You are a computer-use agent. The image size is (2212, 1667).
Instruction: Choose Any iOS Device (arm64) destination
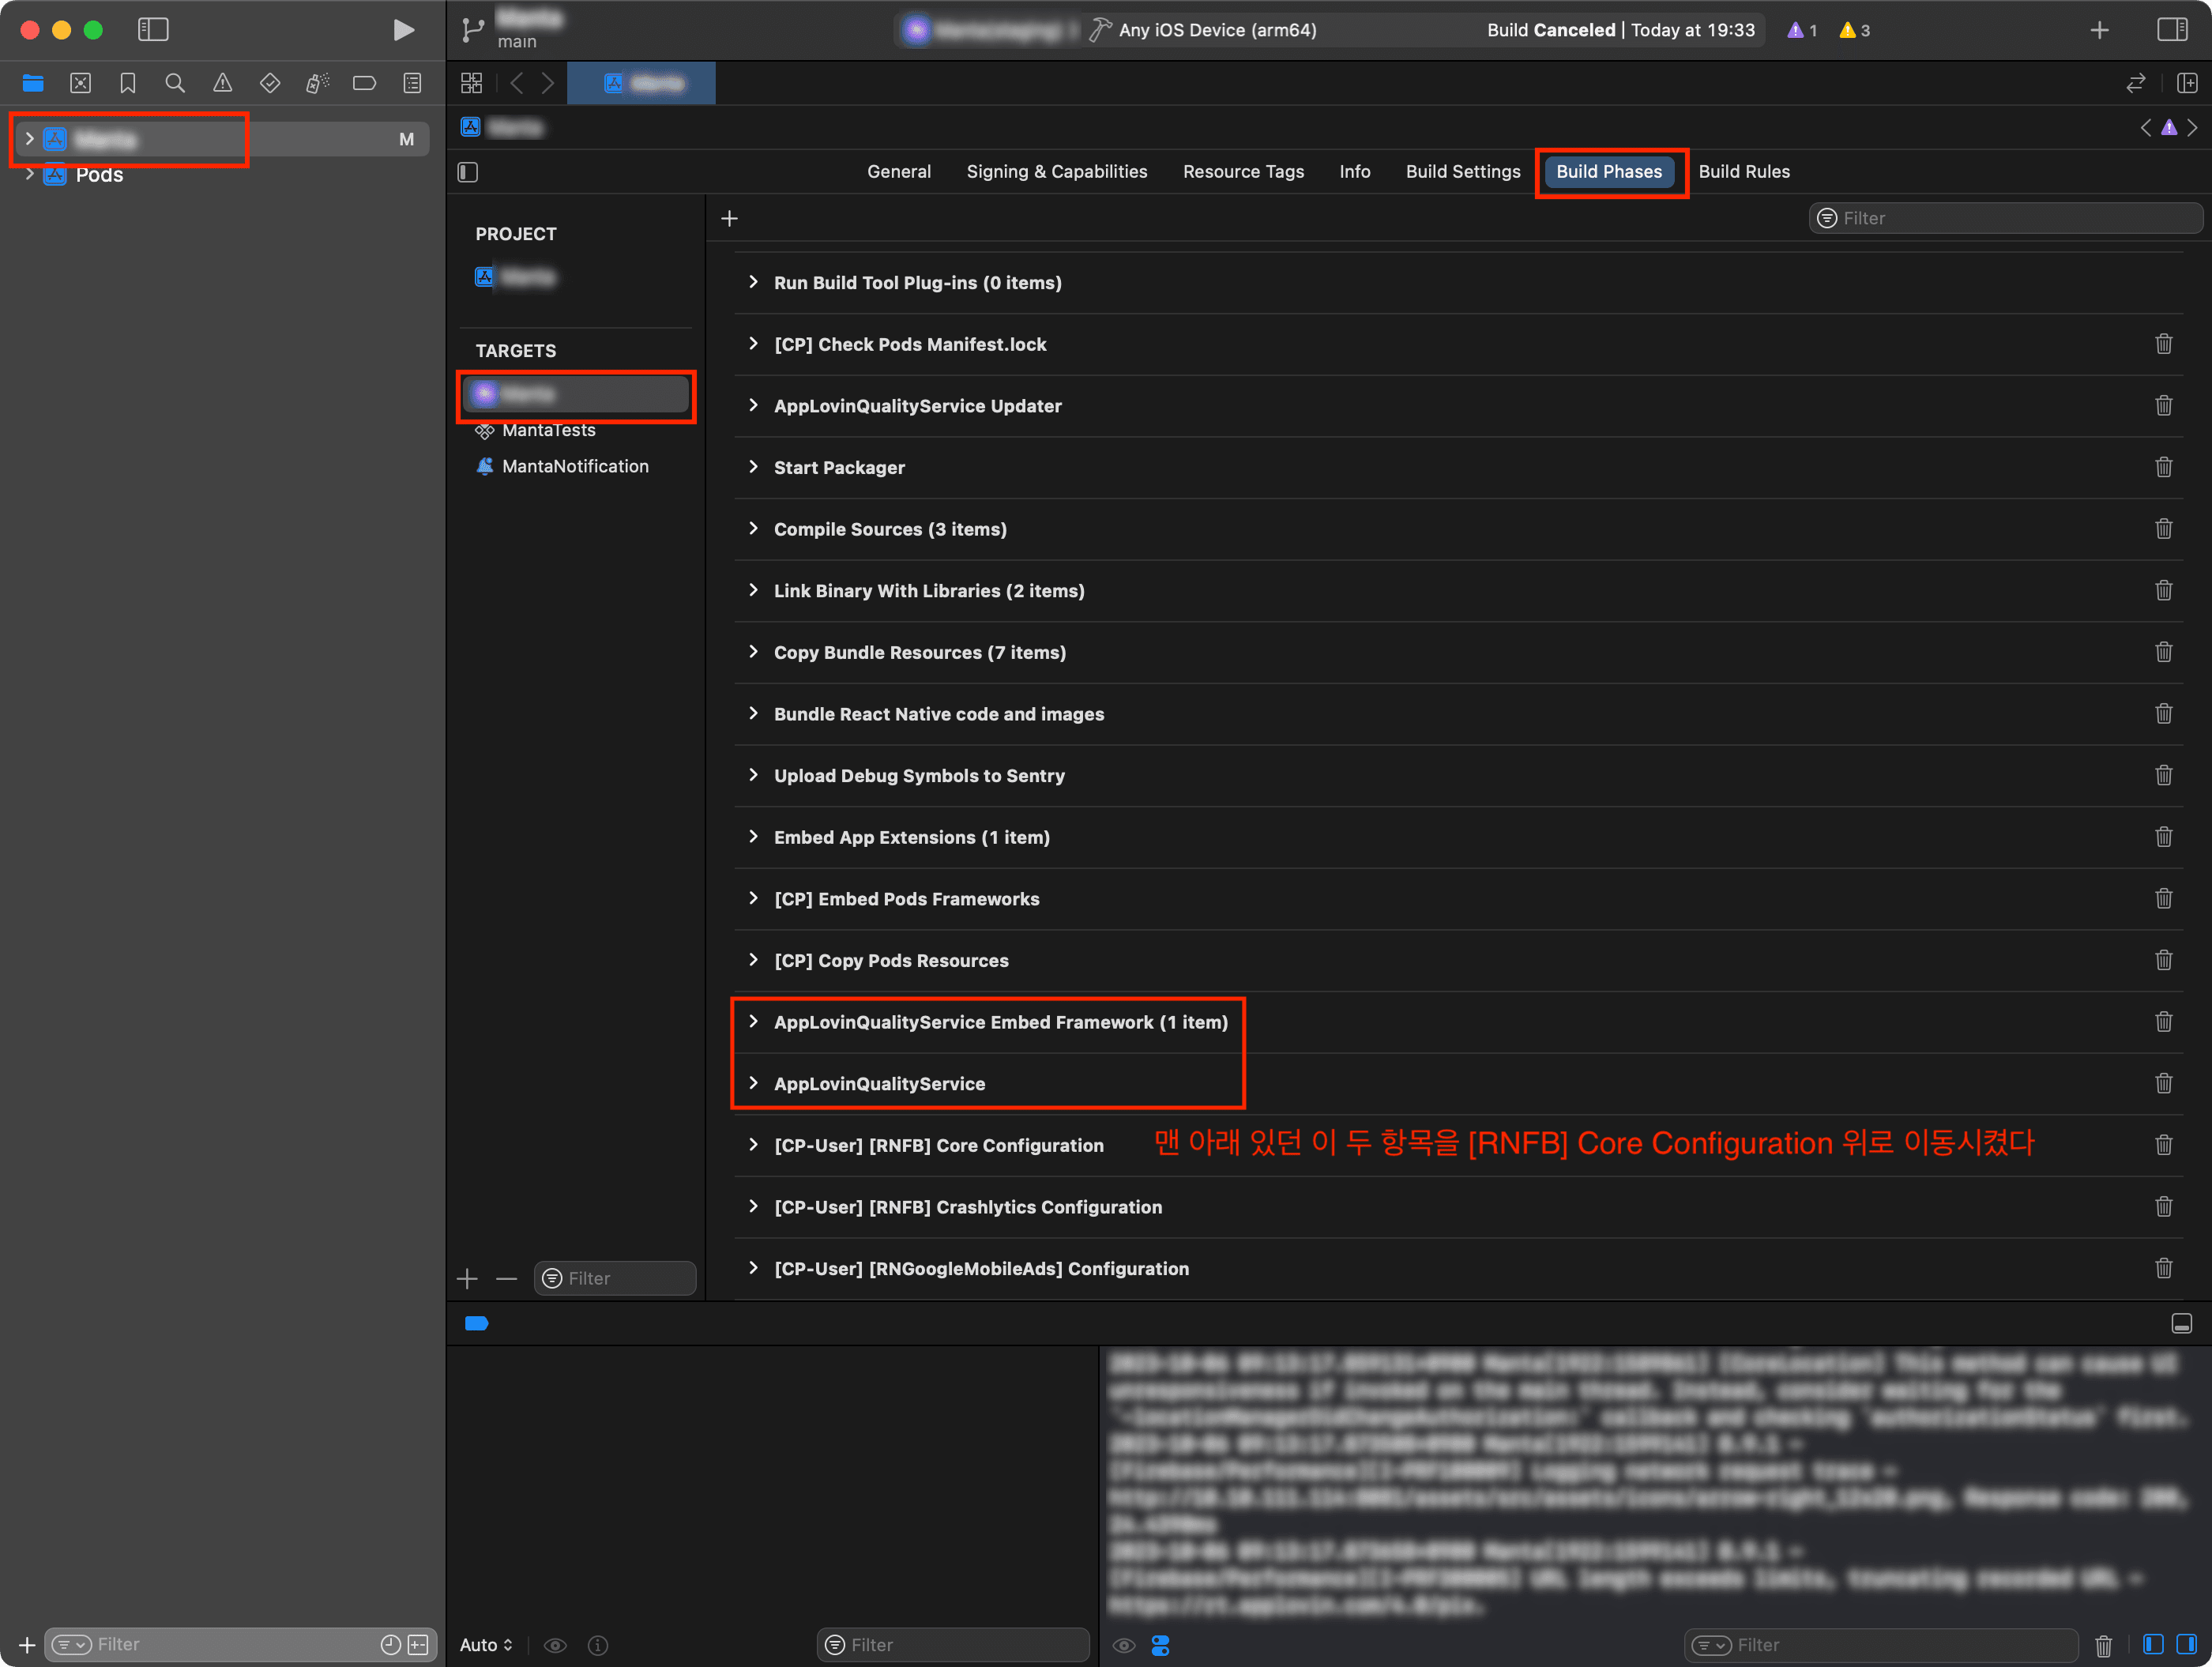[x=1217, y=30]
